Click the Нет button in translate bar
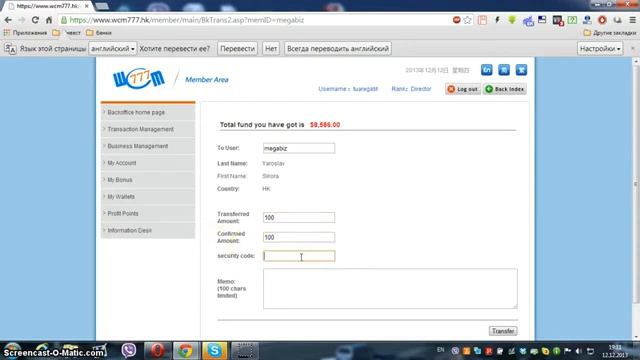The image size is (640, 360). [271, 49]
